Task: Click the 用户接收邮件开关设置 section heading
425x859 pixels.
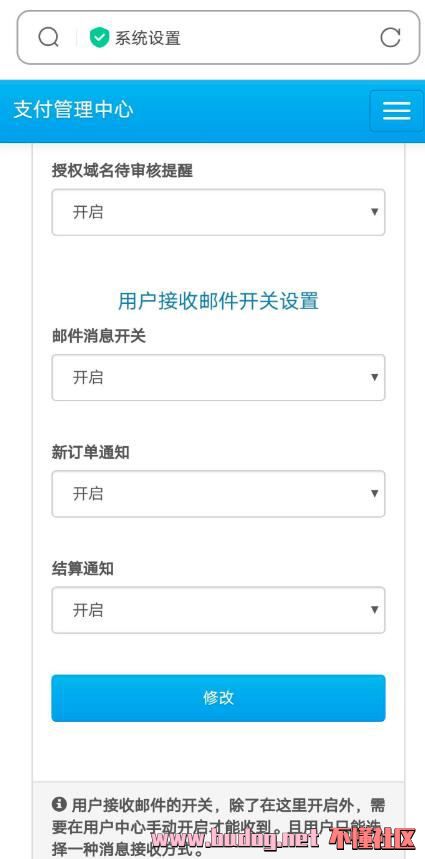Action: click(x=219, y=301)
